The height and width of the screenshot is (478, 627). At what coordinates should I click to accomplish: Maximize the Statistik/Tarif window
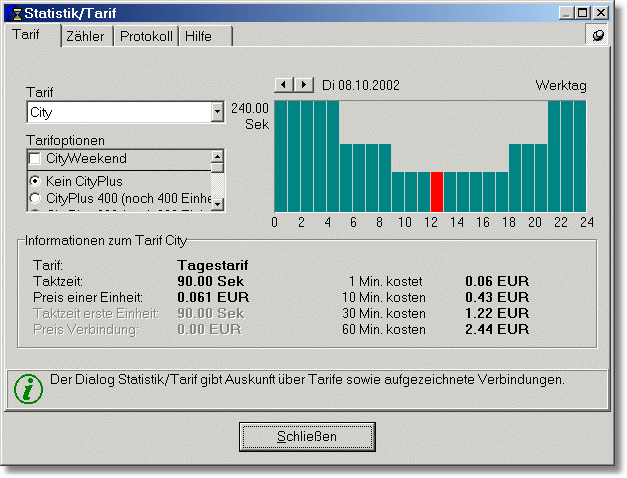tap(583, 13)
